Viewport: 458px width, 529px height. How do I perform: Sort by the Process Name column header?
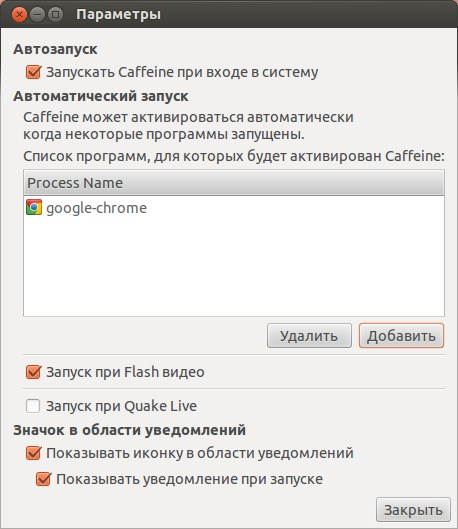(234, 183)
